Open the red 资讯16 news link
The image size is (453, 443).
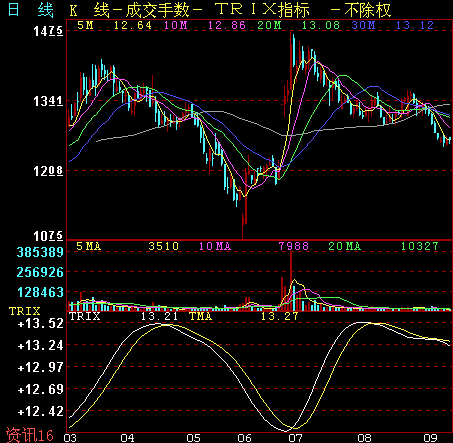pos(30,435)
